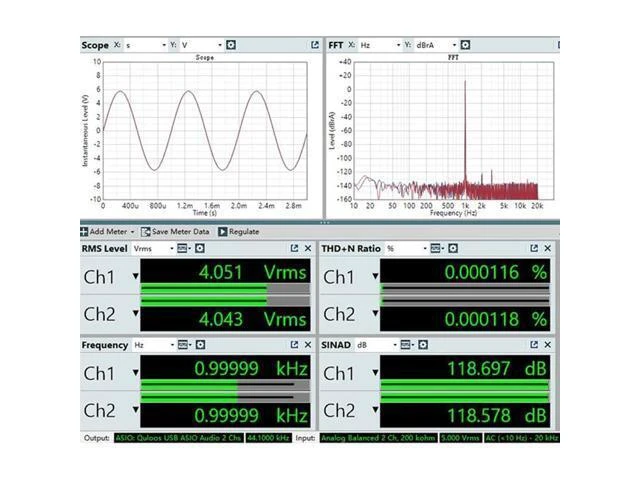Click the Frequency Ch1 bar graph
The height and width of the screenshot is (480, 640).
225,385
